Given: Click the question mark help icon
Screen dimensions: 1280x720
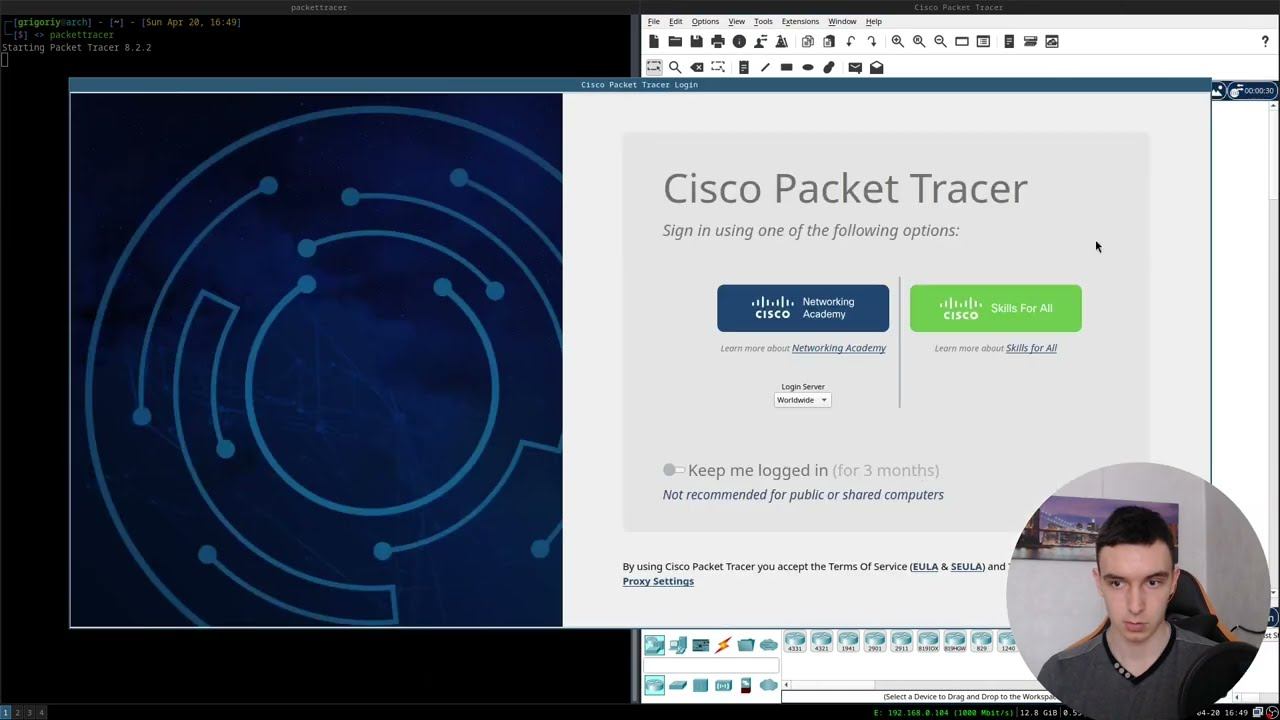Looking at the screenshot, I should [1265, 41].
